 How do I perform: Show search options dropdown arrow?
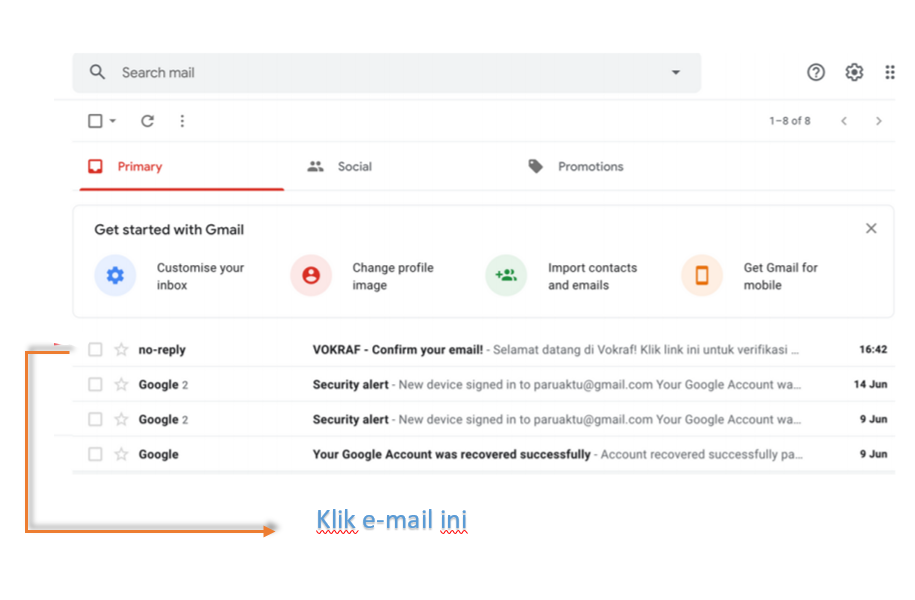676,72
